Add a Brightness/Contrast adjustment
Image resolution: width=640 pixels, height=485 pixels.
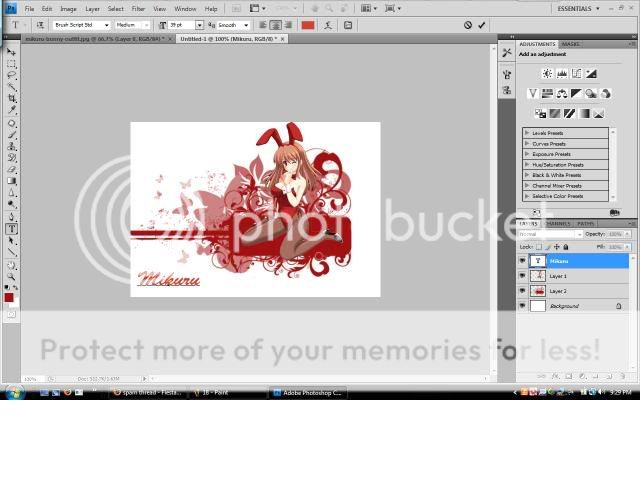pyautogui.click(x=547, y=73)
